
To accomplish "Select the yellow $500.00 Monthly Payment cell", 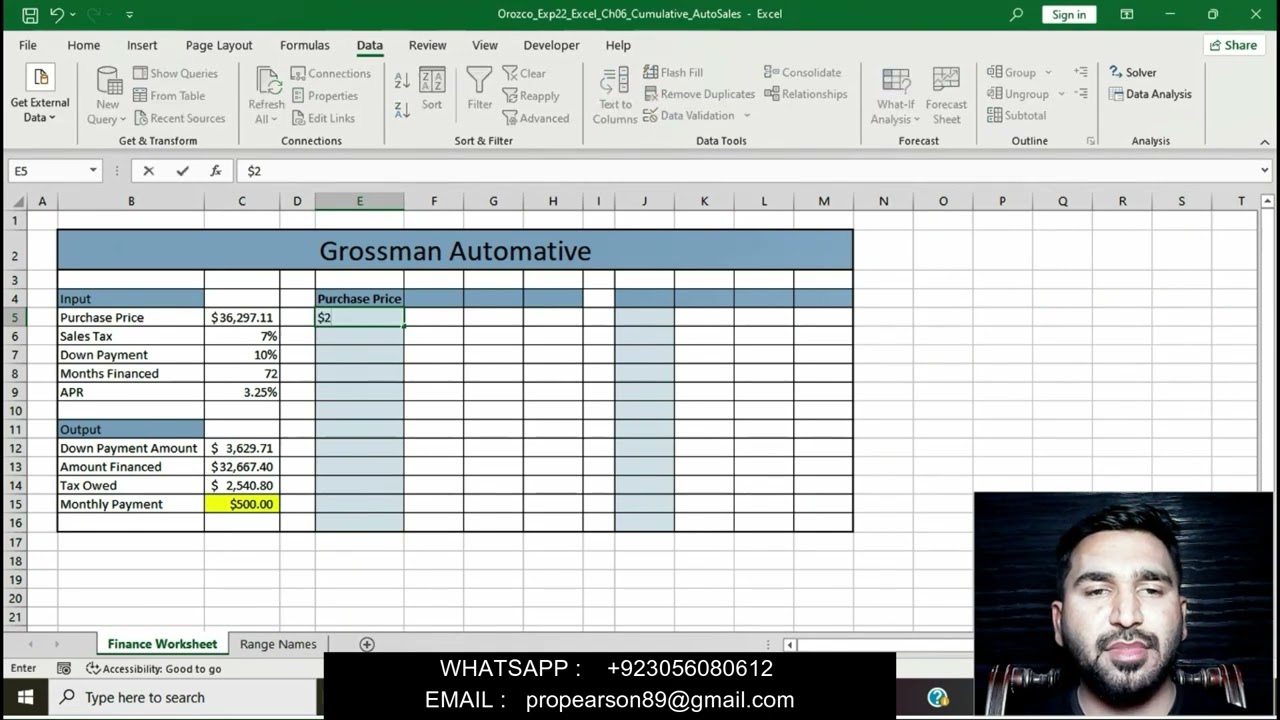I will pos(242,504).
